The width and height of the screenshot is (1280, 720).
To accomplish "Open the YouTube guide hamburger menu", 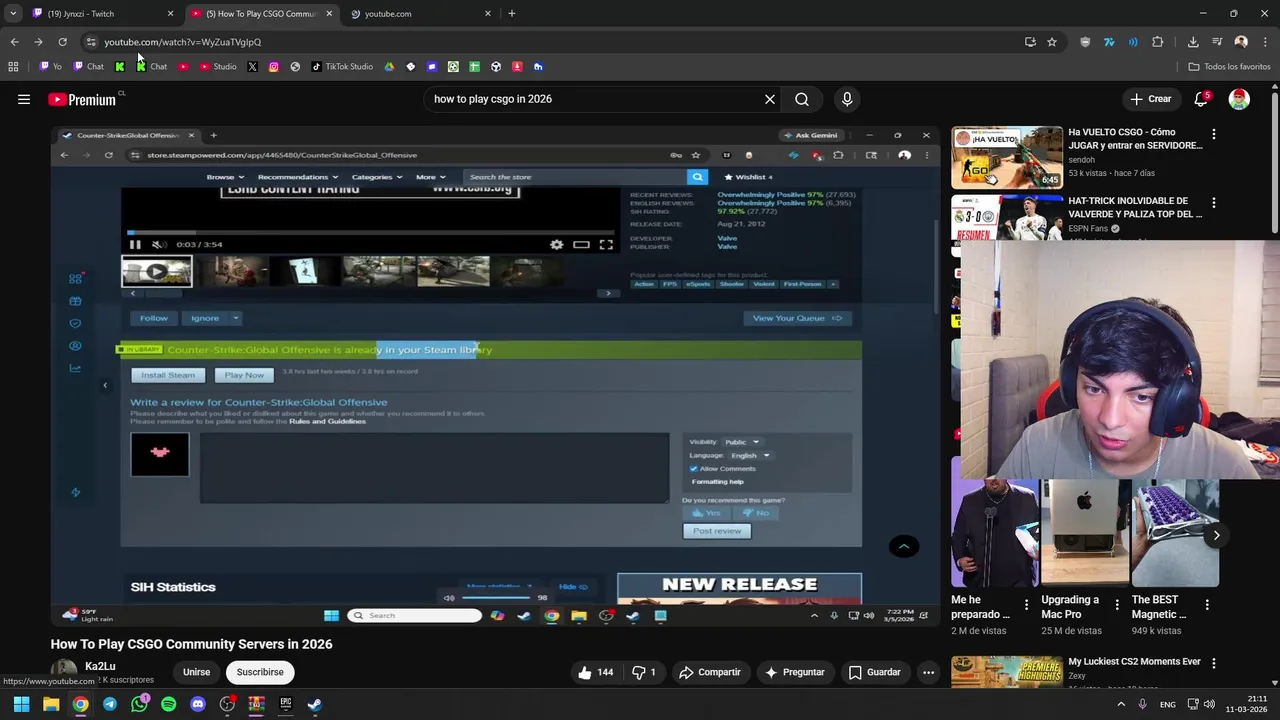I will (24, 99).
